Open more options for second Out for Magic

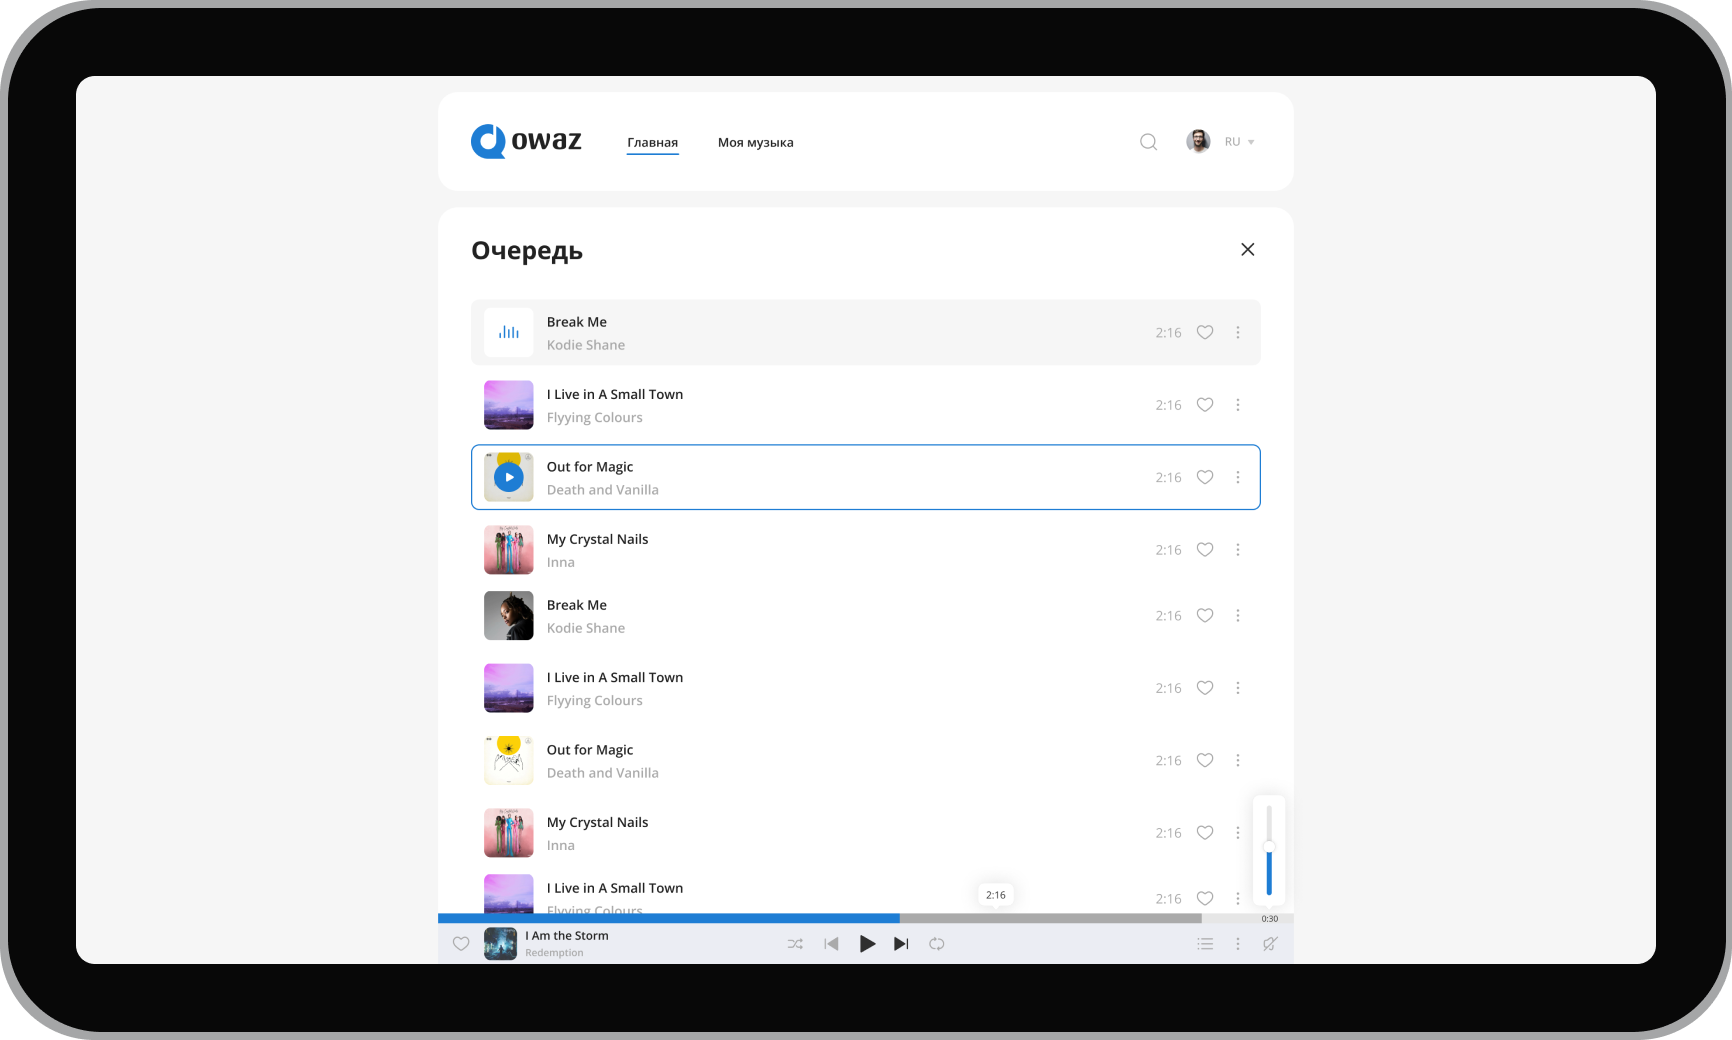tap(1238, 760)
